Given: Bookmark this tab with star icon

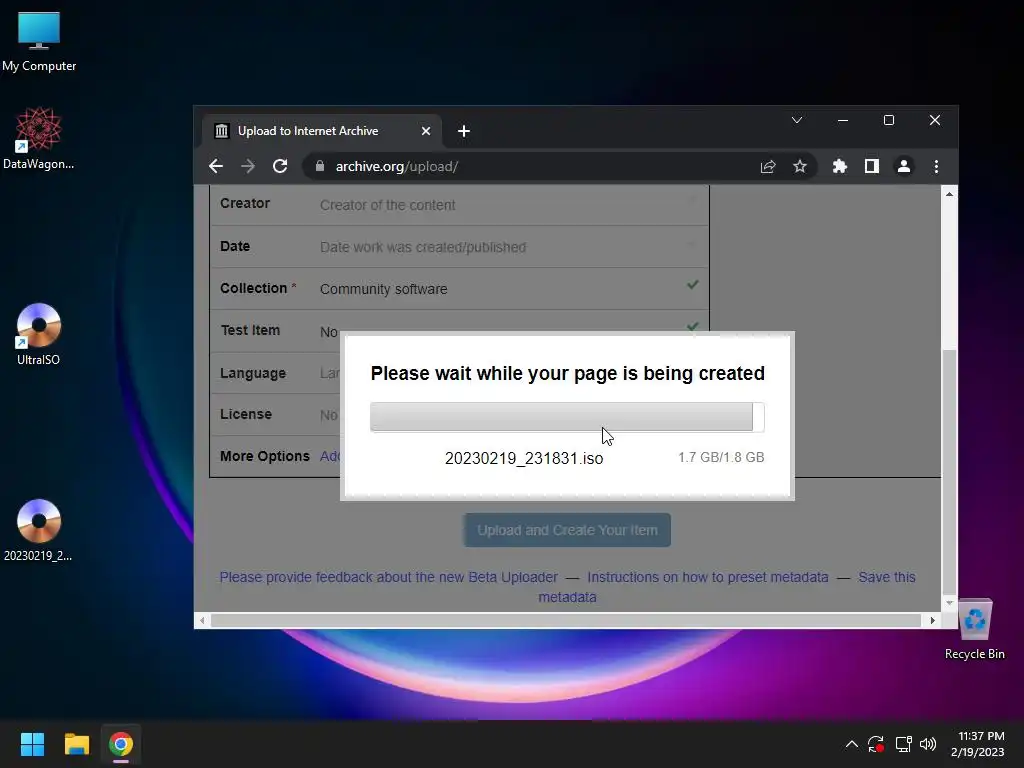Looking at the screenshot, I should (800, 167).
